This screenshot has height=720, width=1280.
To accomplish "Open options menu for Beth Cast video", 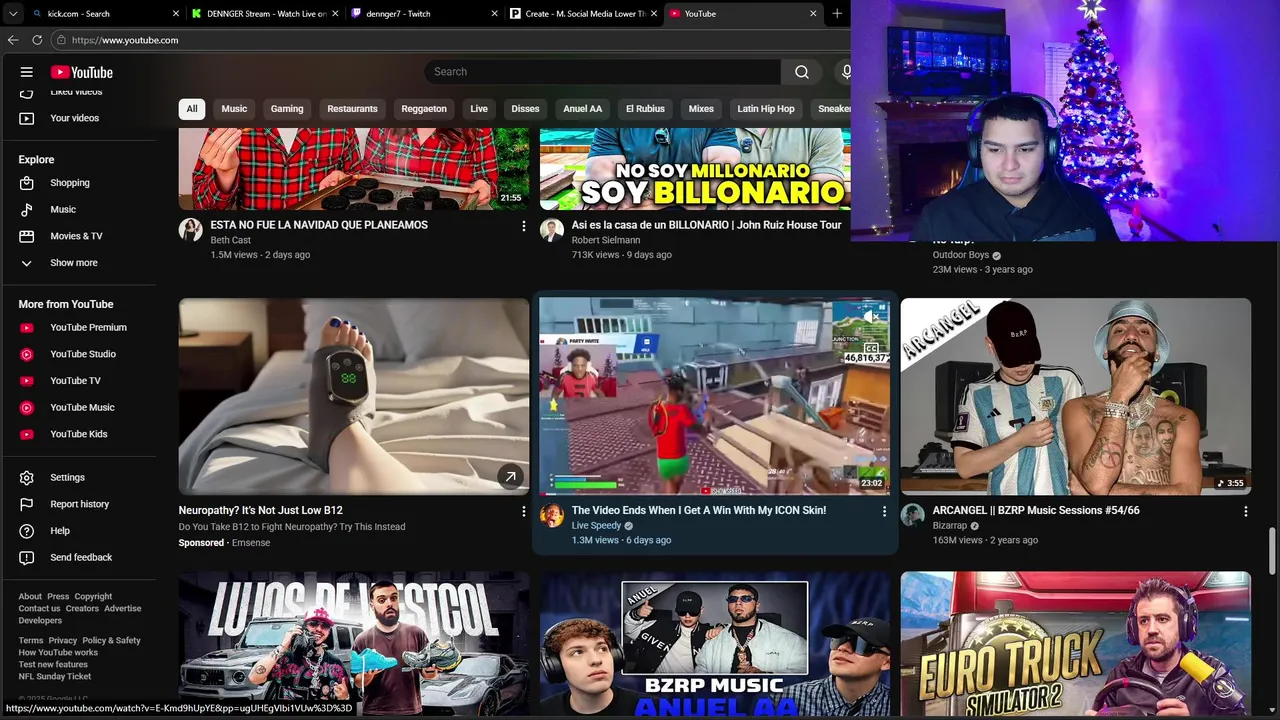I will click(523, 227).
